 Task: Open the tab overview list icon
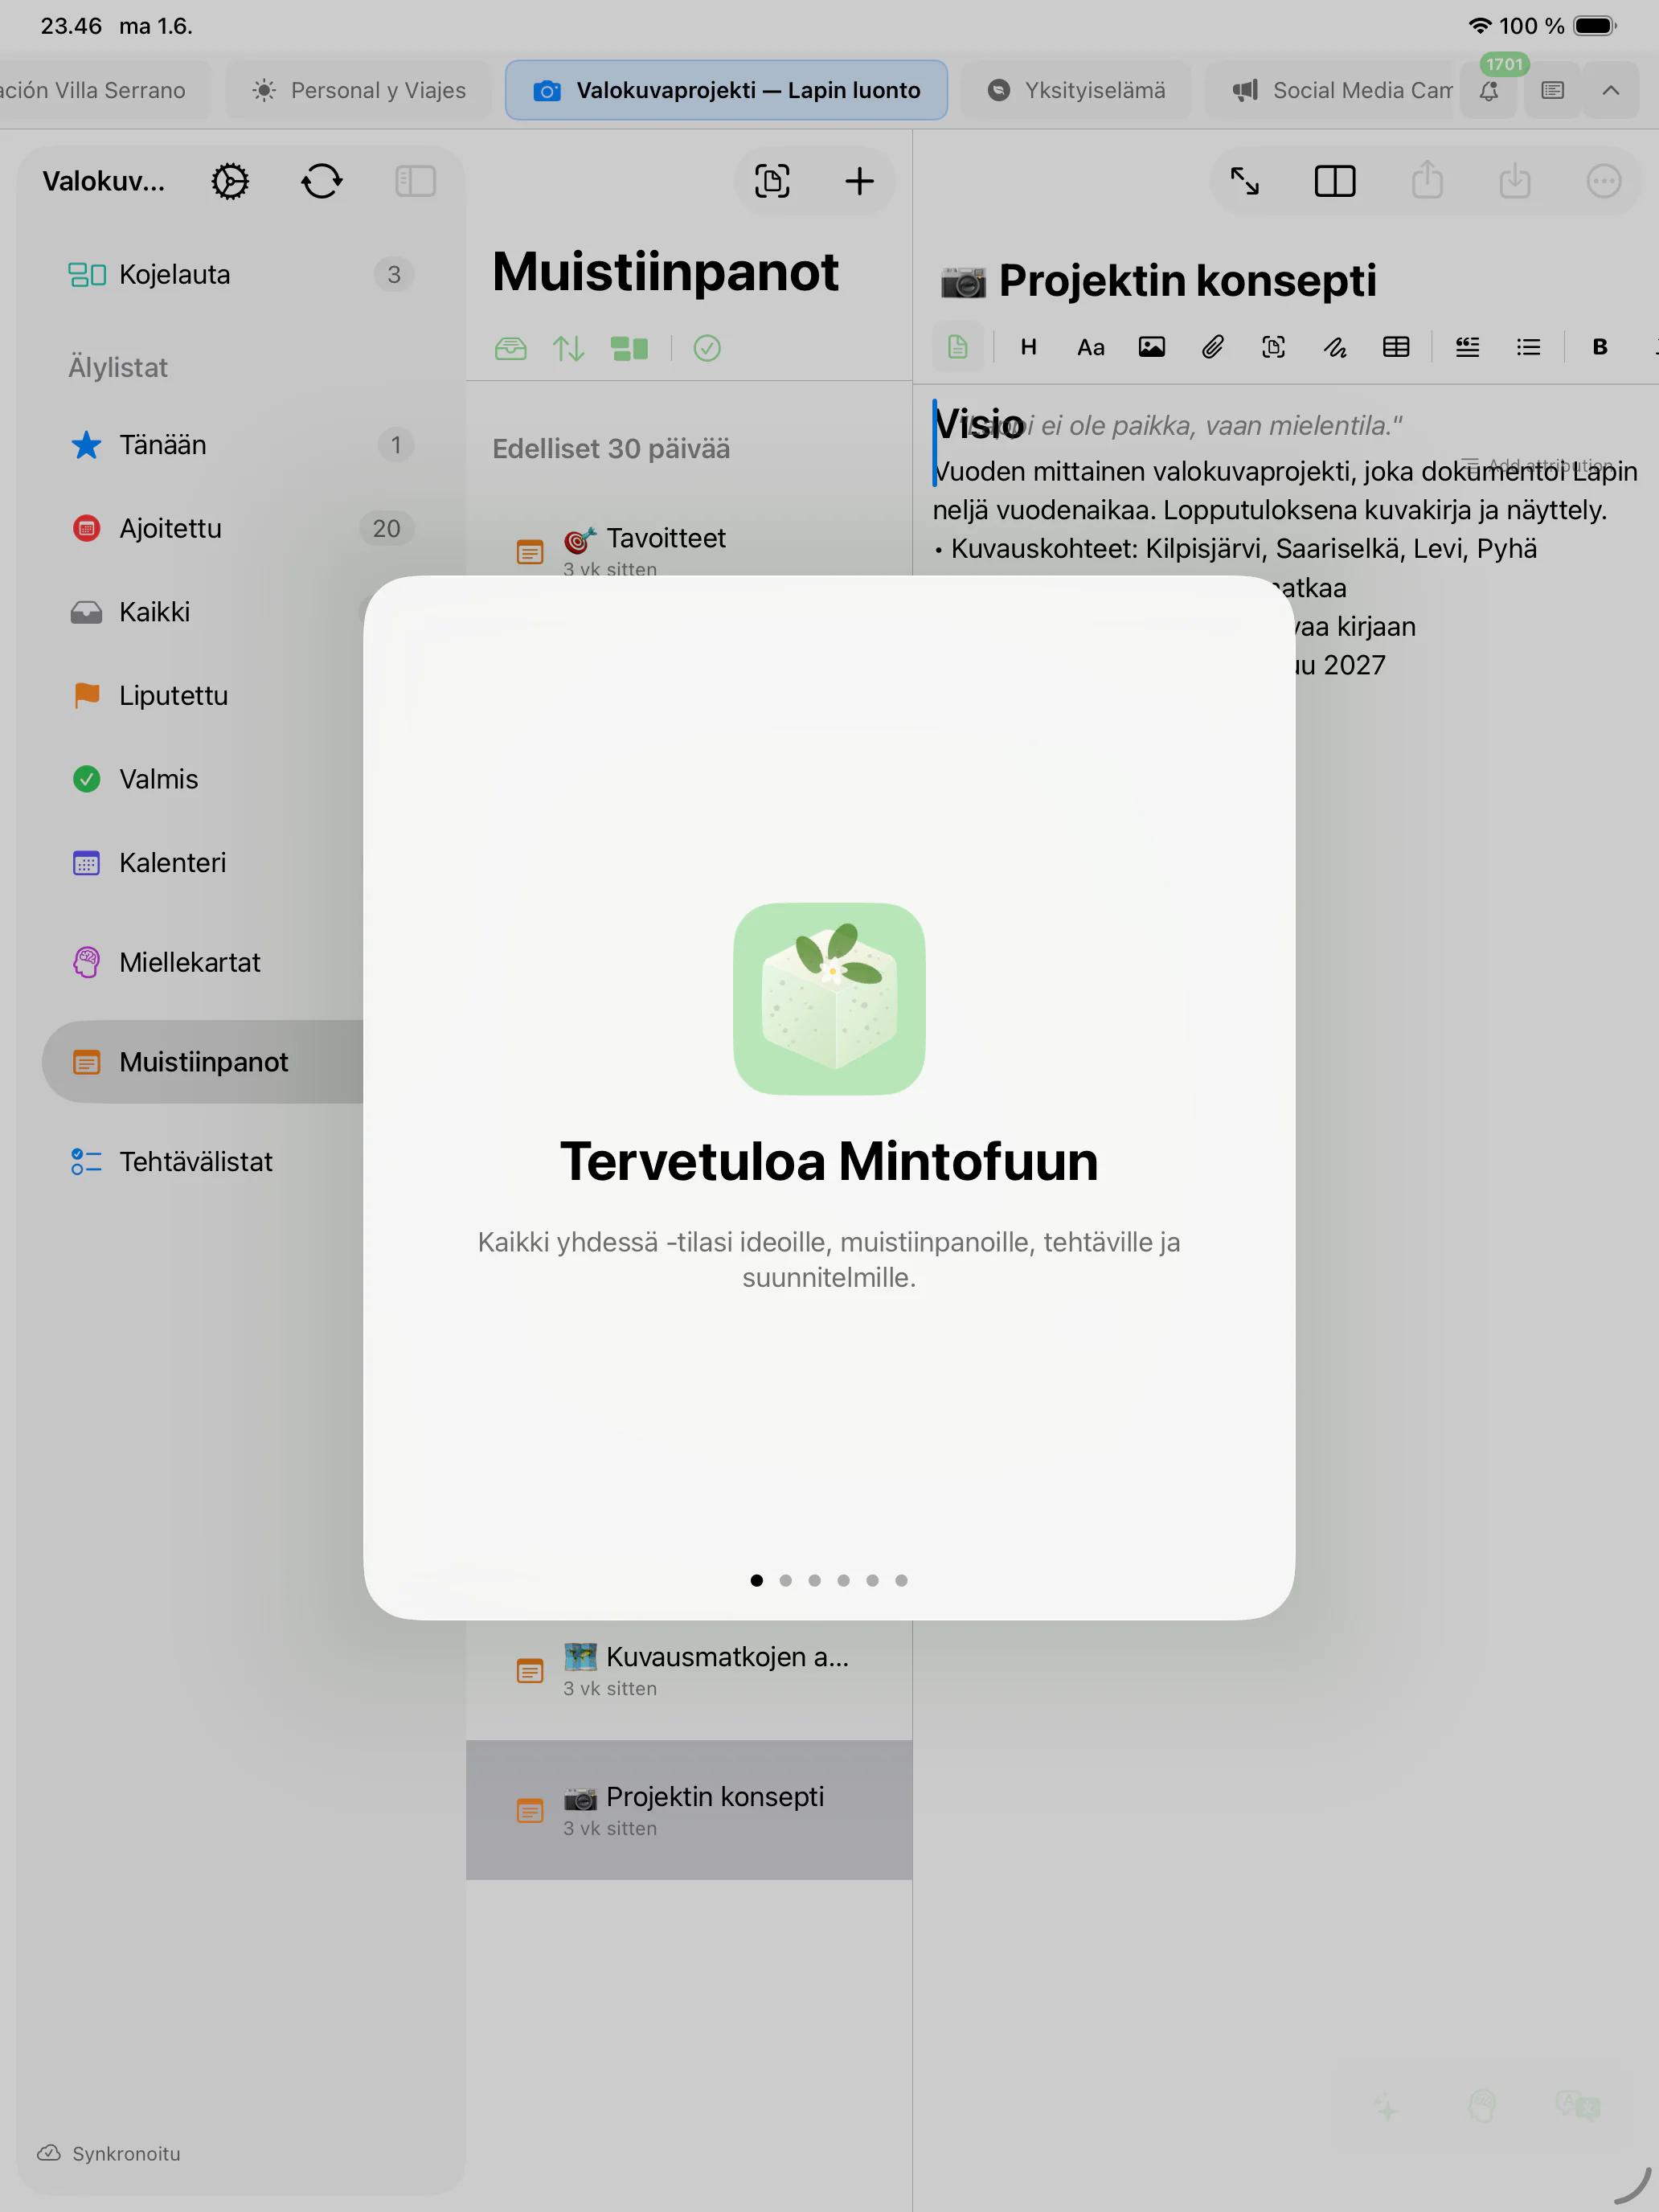pos(1552,90)
